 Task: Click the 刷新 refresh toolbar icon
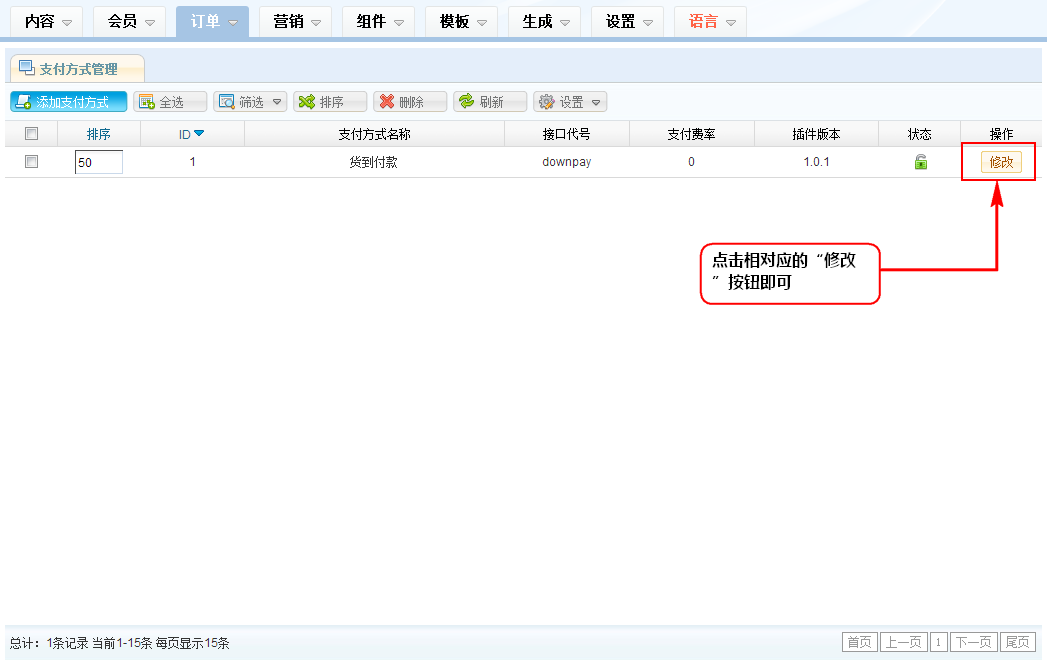[466, 102]
